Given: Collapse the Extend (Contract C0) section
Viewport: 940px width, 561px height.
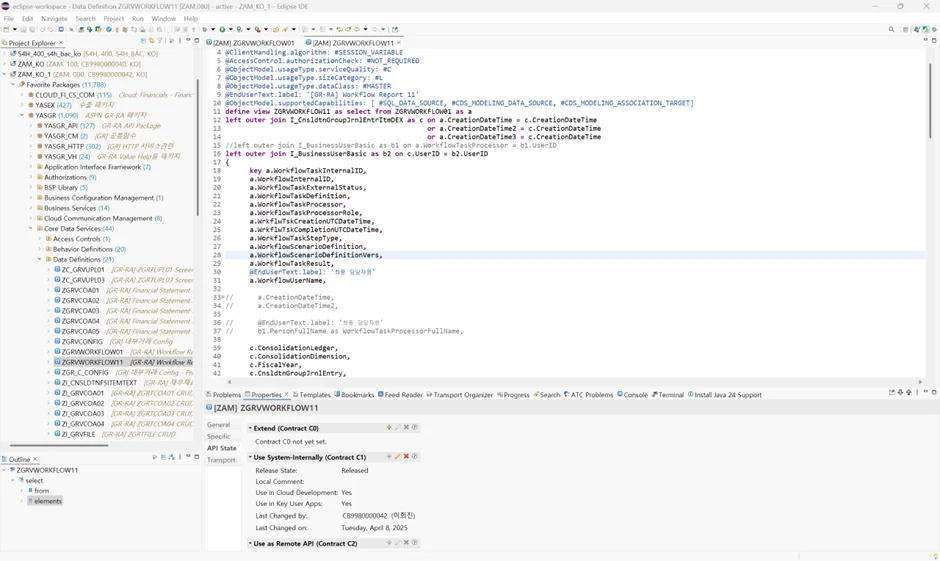Looking at the screenshot, I should 250,428.
